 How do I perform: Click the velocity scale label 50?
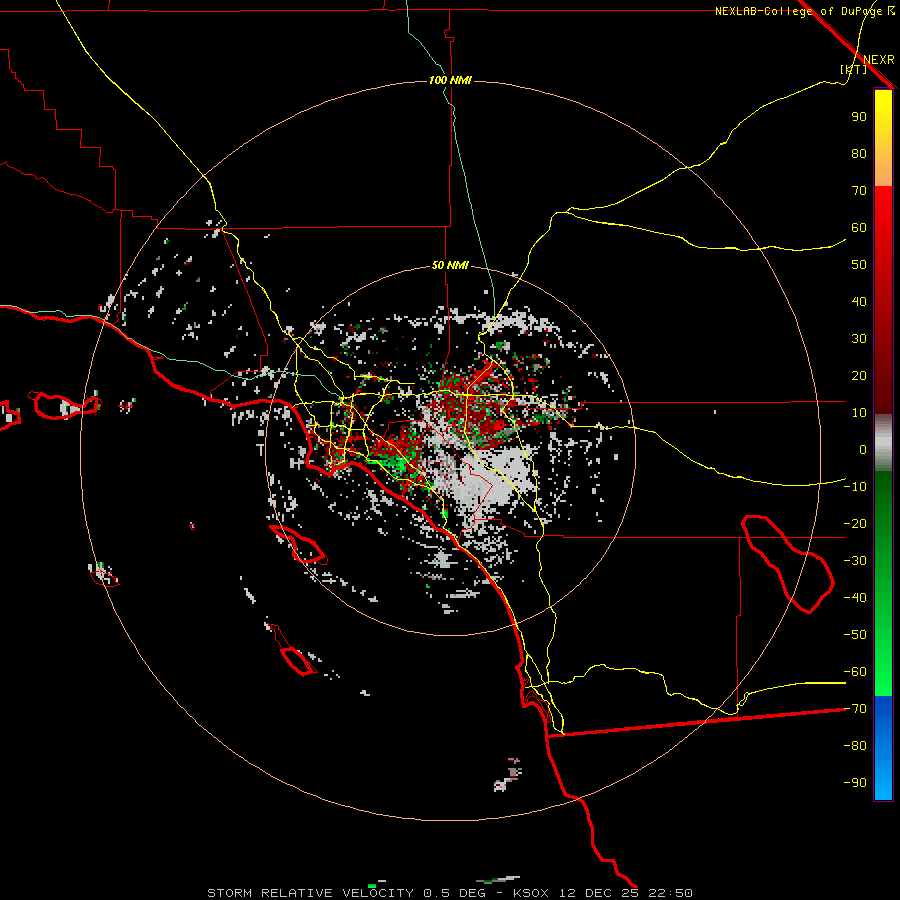(859, 265)
